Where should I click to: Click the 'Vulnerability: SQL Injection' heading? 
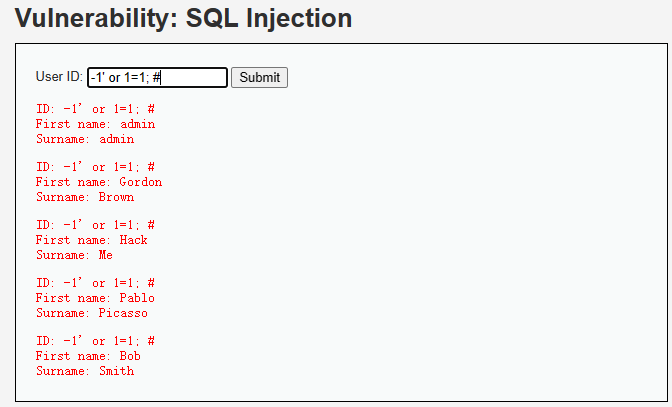tap(183, 18)
